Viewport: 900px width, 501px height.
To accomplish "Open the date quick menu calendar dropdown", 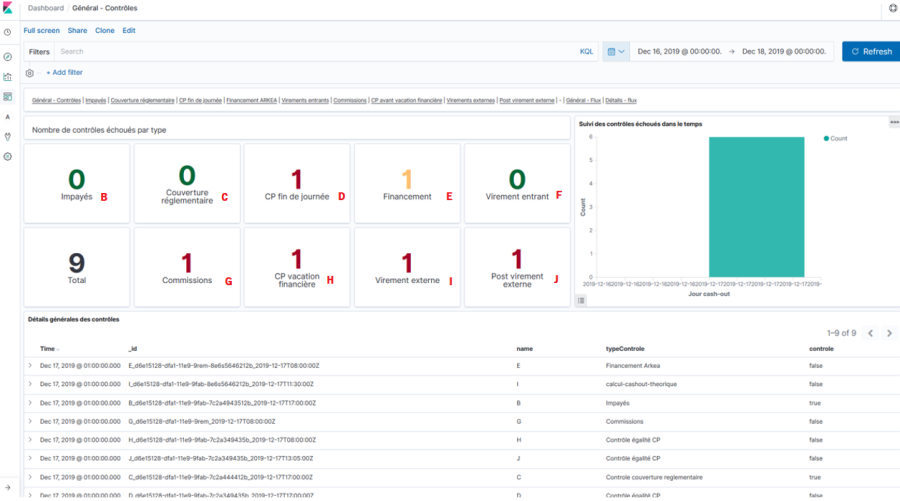I will (x=615, y=51).
